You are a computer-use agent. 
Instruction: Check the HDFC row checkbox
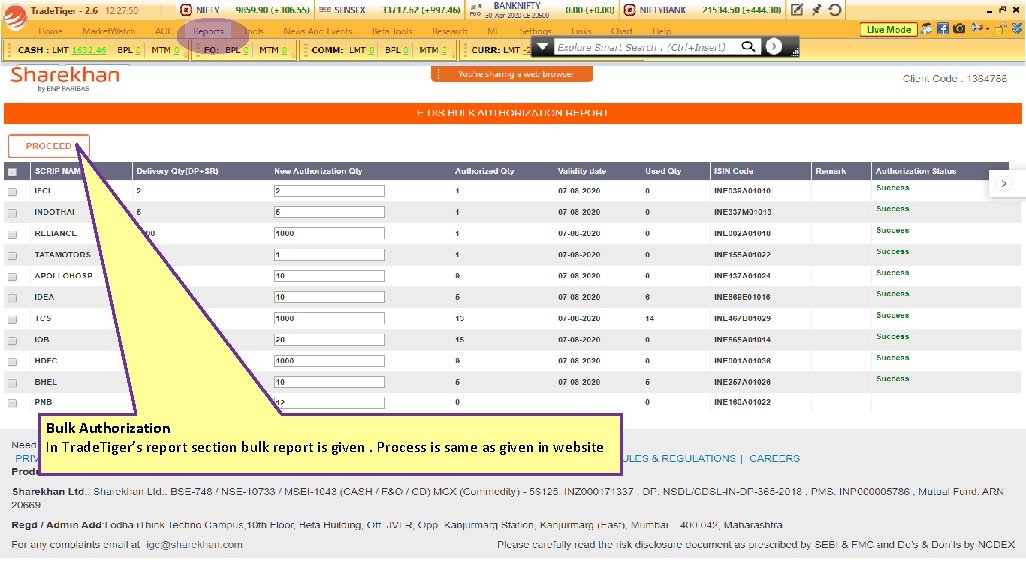pos(12,362)
